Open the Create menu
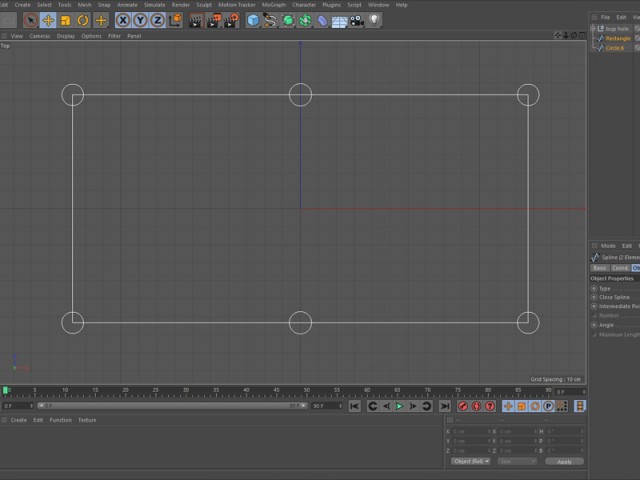Screen dimensions: 640x480 click(x=22, y=5)
